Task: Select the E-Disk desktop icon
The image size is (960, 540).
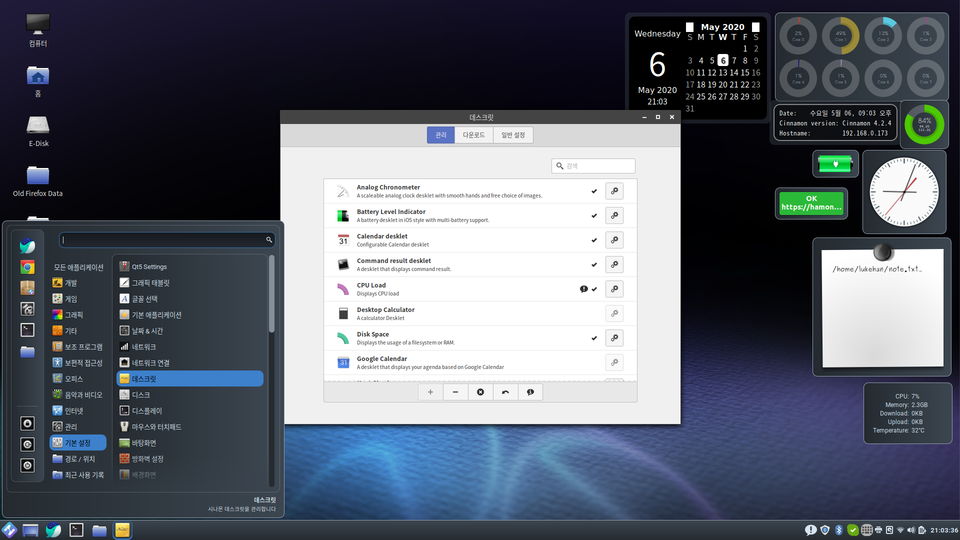Action: coord(38,130)
